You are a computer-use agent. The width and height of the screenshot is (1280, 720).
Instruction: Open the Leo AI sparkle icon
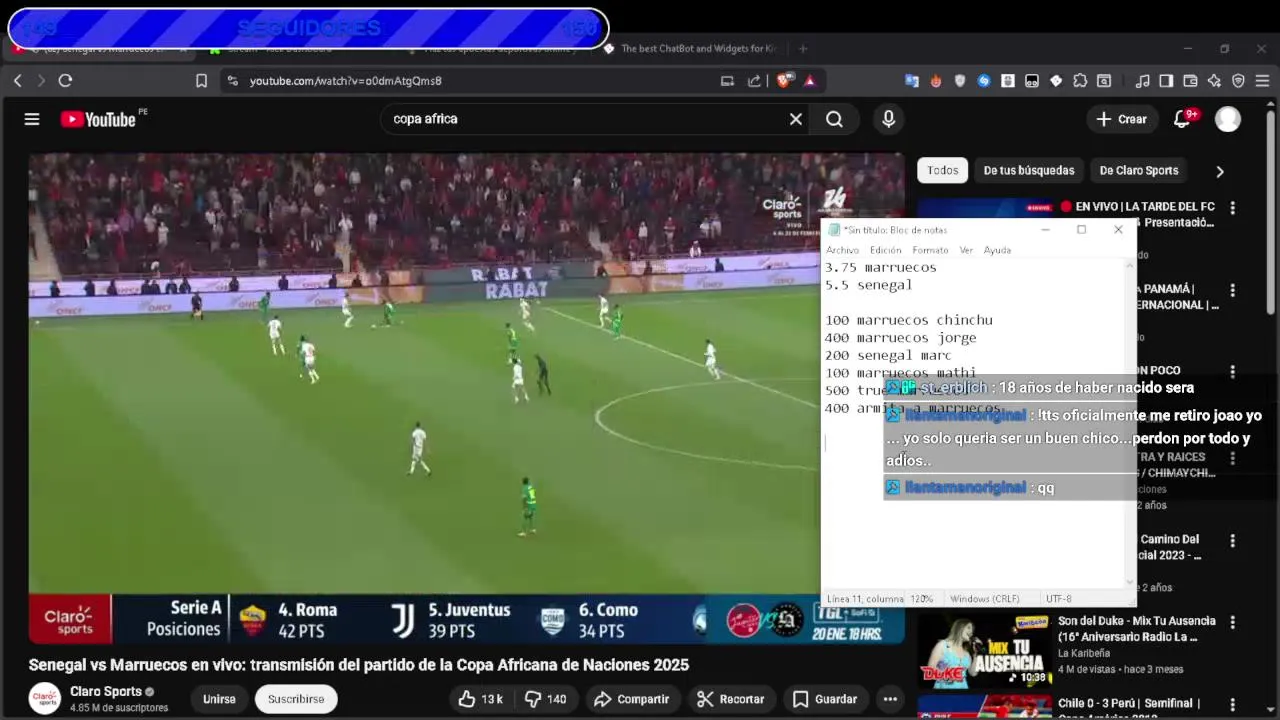(x=1214, y=81)
